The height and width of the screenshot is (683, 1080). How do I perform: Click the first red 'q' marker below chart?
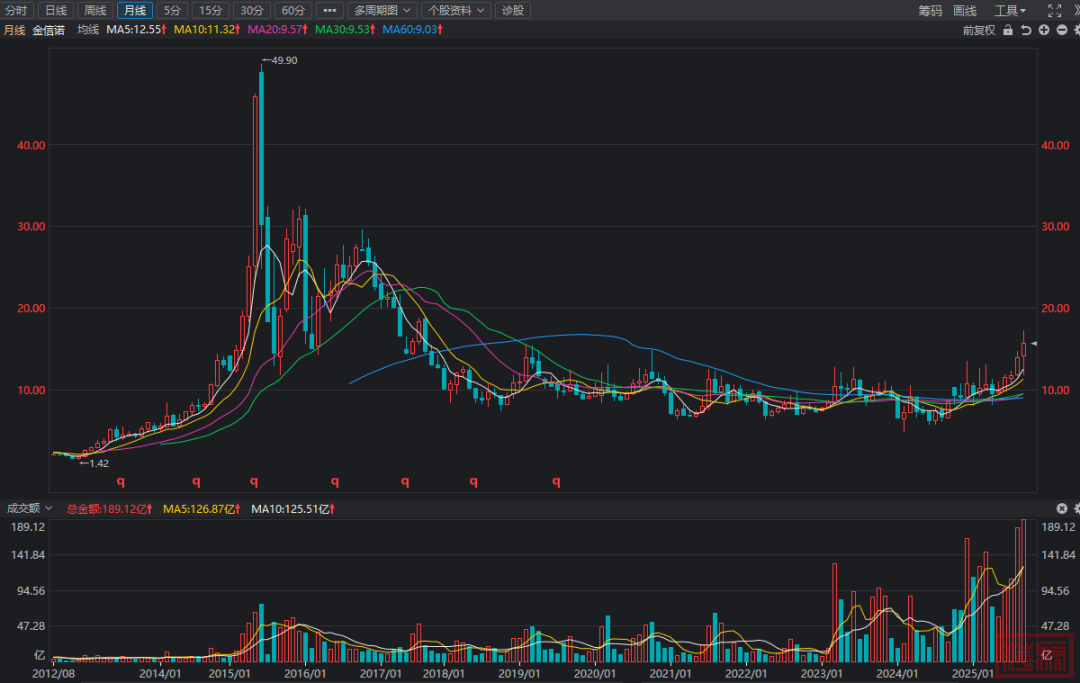121,481
